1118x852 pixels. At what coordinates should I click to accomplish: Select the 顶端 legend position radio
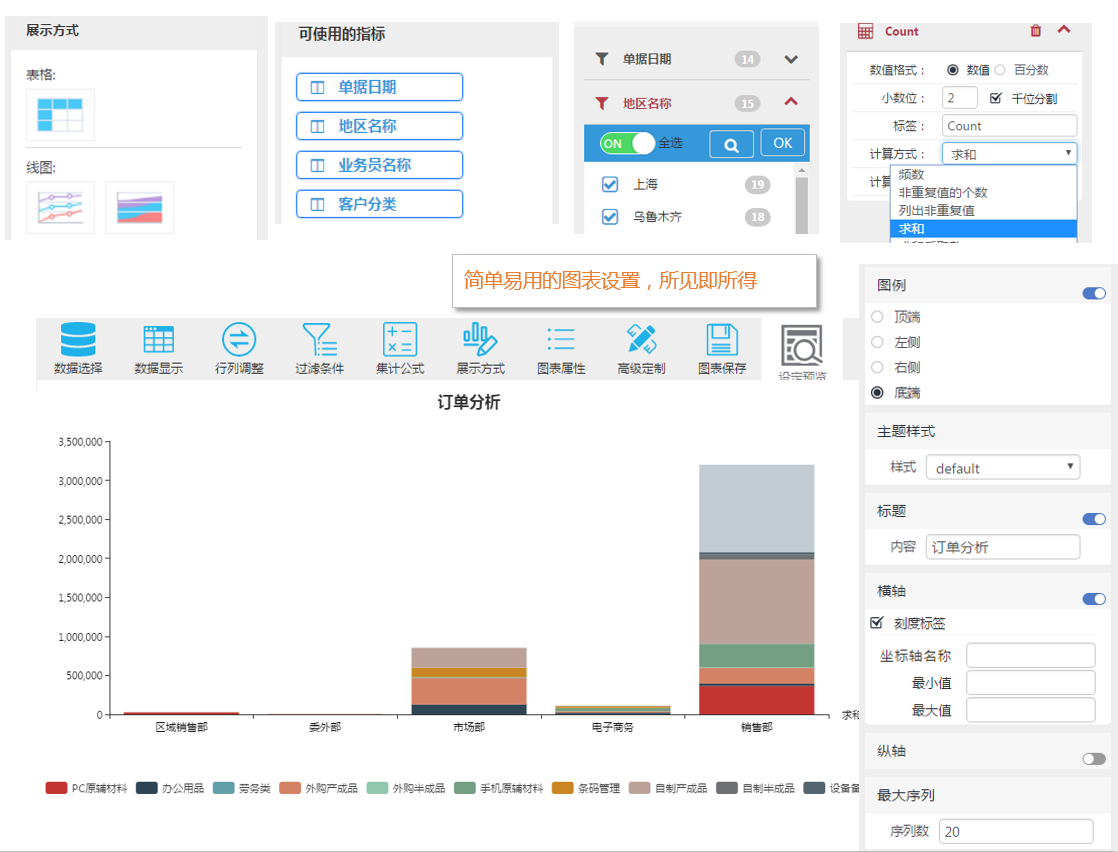[877, 317]
